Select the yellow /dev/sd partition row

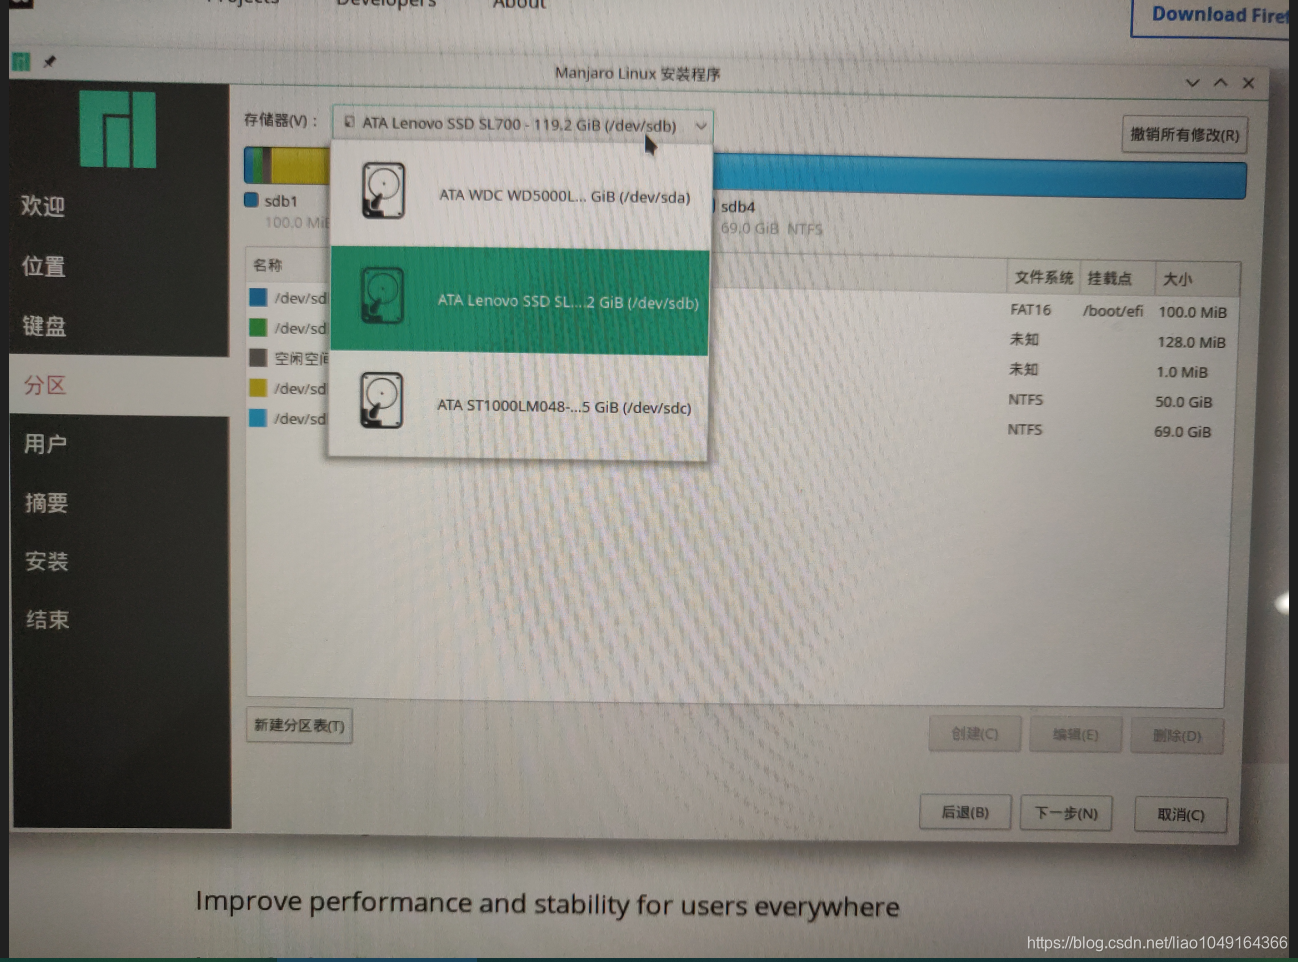point(289,388)
